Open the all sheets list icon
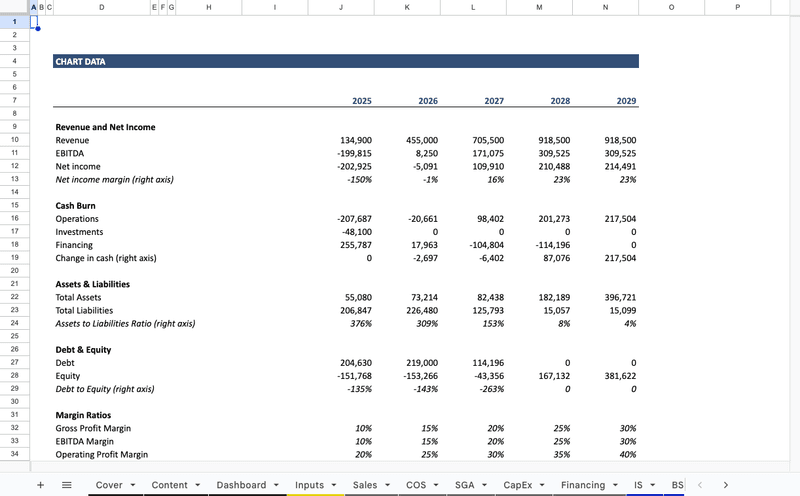The image size is (800, 496). coord(67,485)
